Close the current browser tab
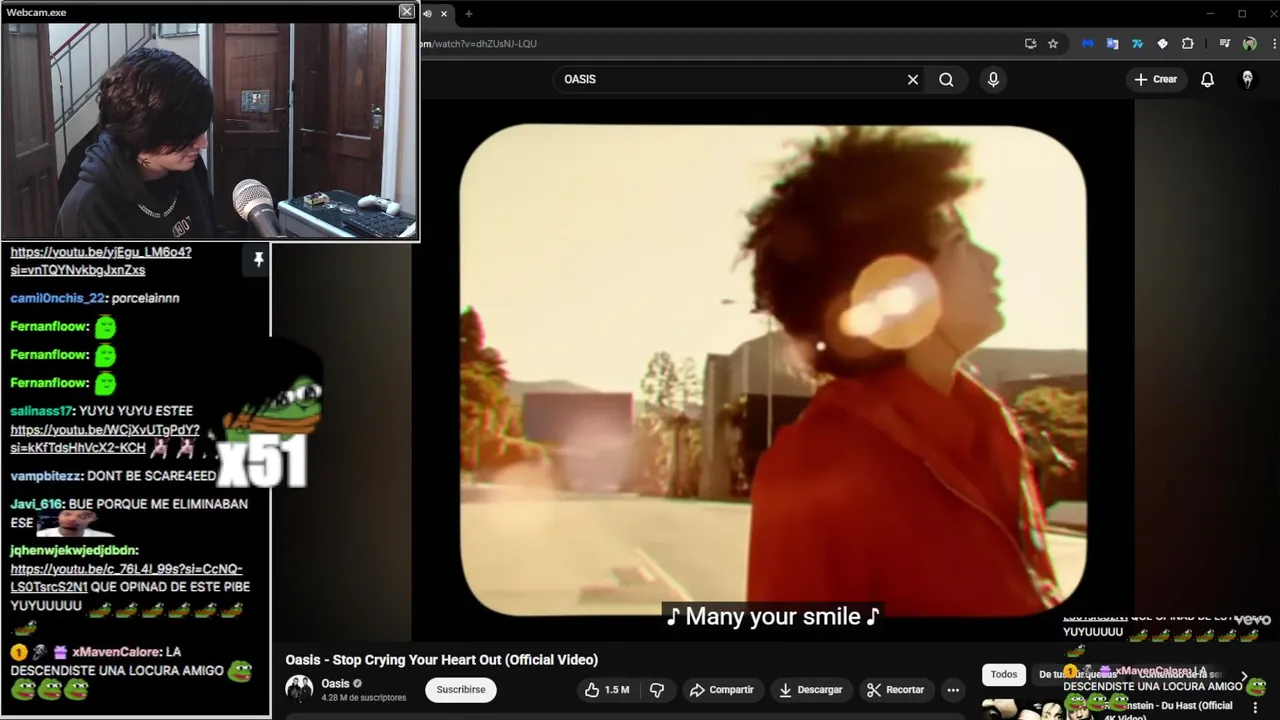The image size is (1280, 720). (444, 13)
